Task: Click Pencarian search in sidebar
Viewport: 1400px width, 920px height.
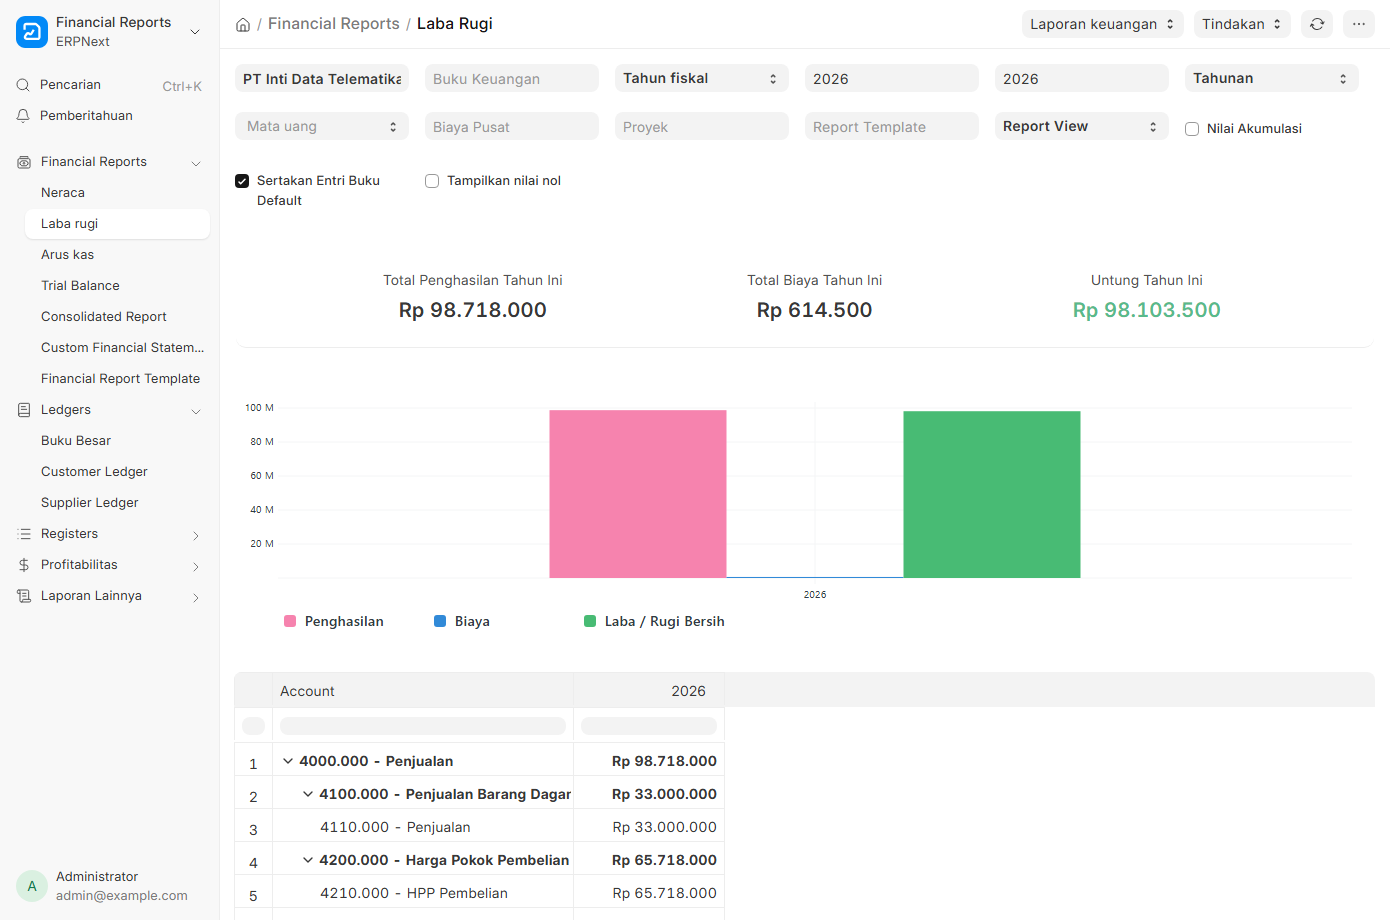Action: coord(109,85)
